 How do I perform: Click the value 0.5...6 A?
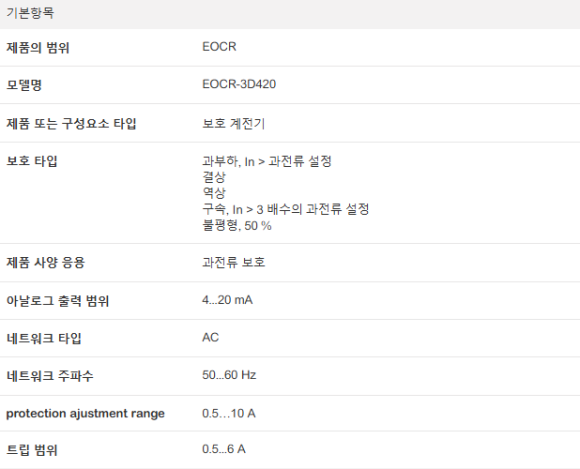point(224,449)
